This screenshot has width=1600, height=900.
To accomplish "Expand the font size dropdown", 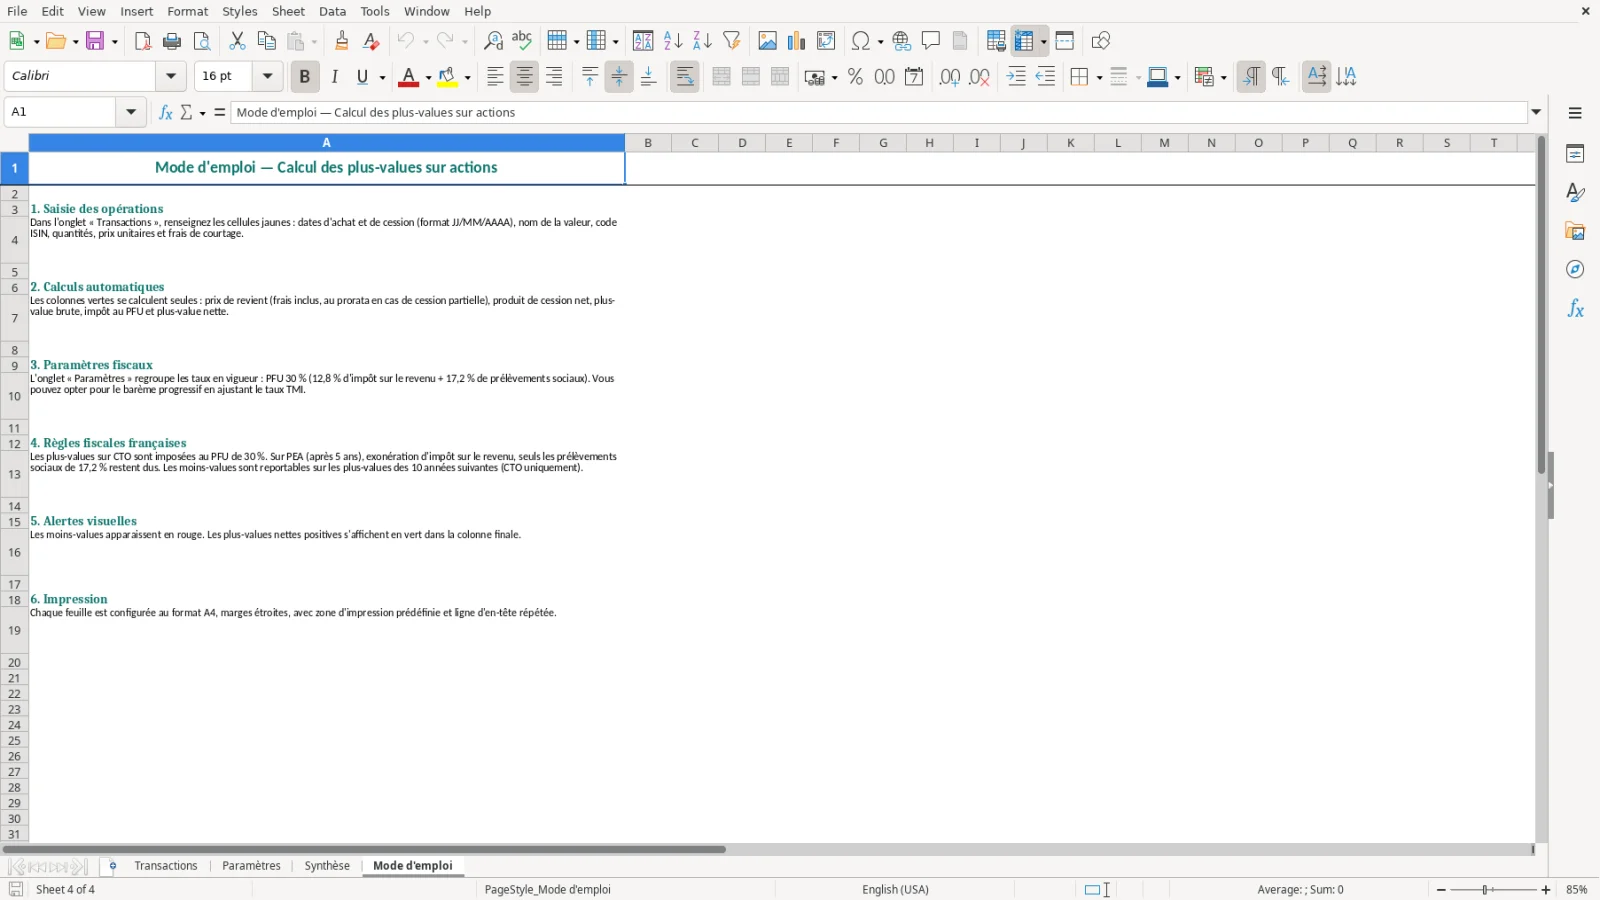I will coord(267,76).
